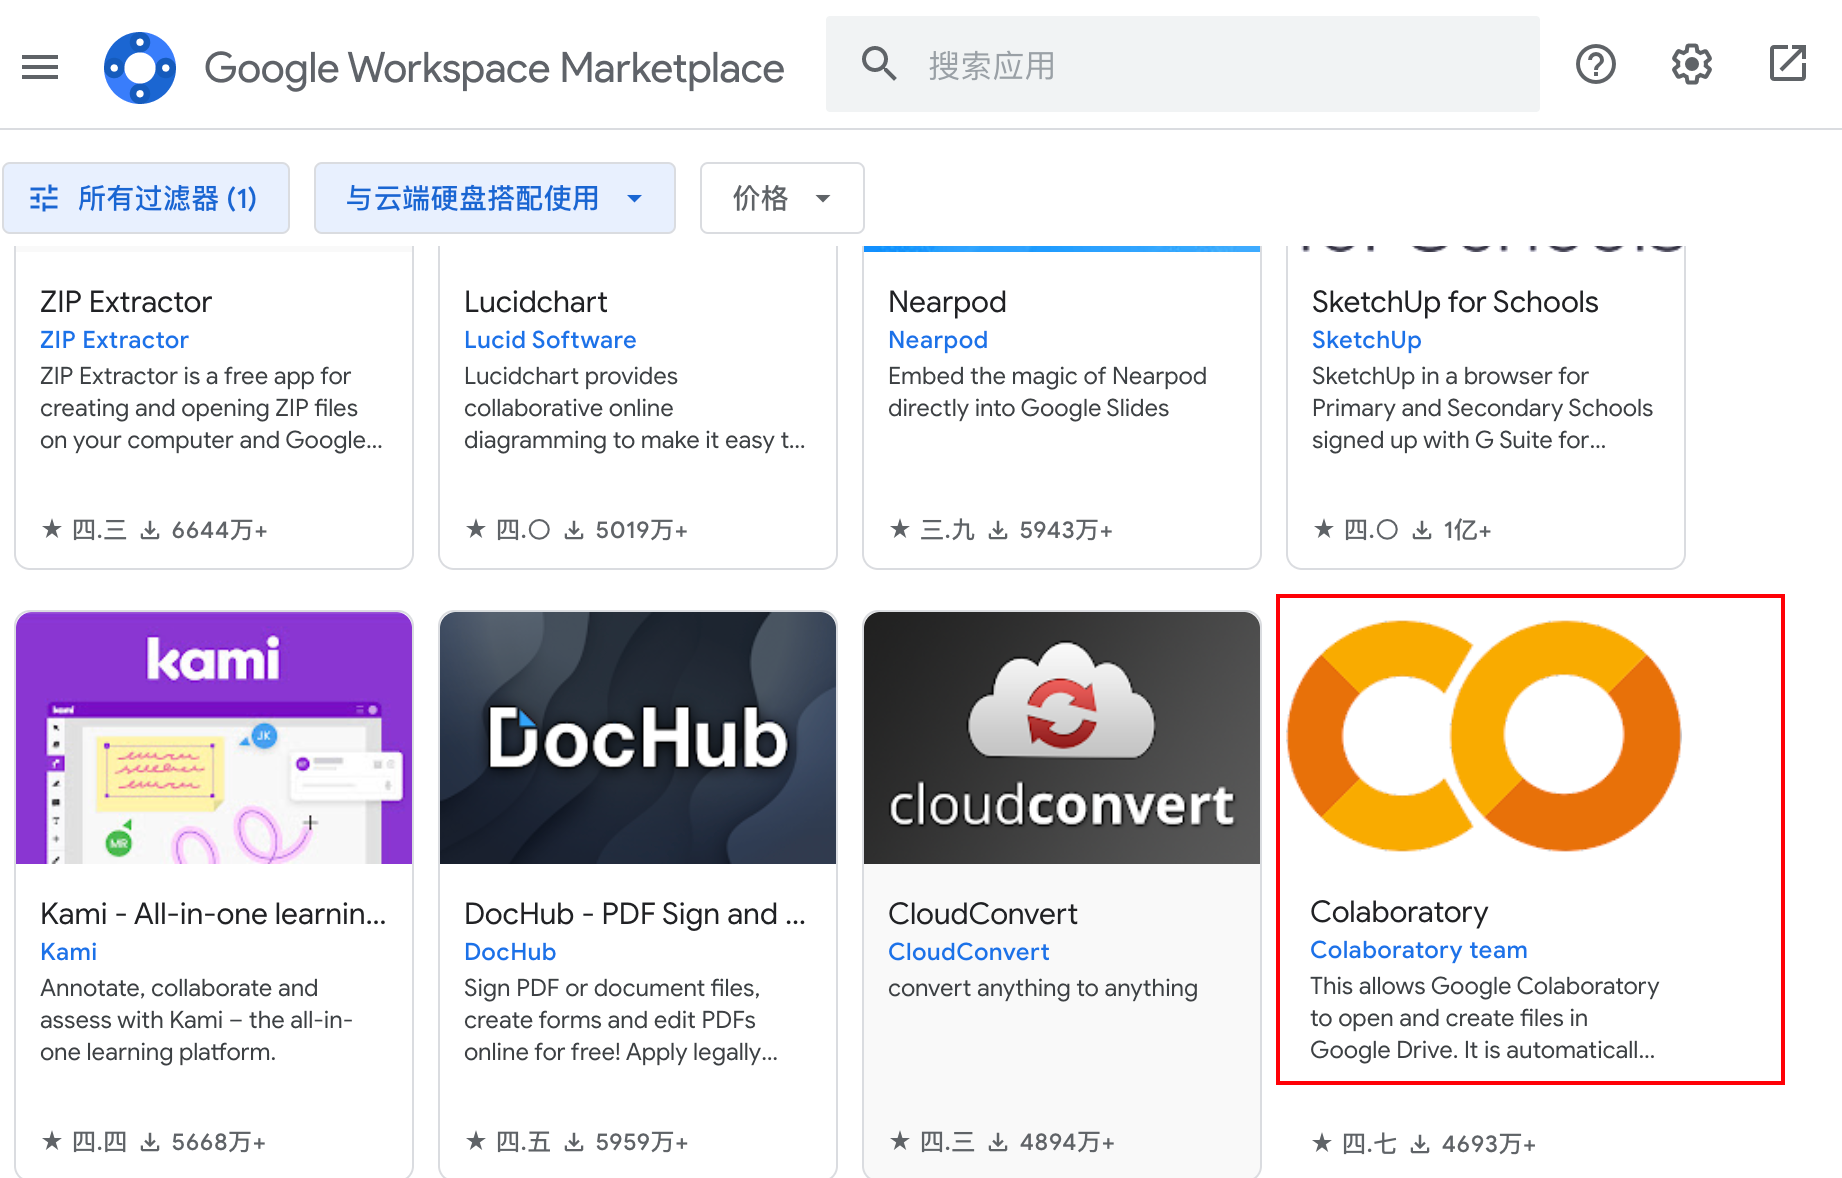Open the help question mark icon
The image size is (1842, 1178).
1596,65
